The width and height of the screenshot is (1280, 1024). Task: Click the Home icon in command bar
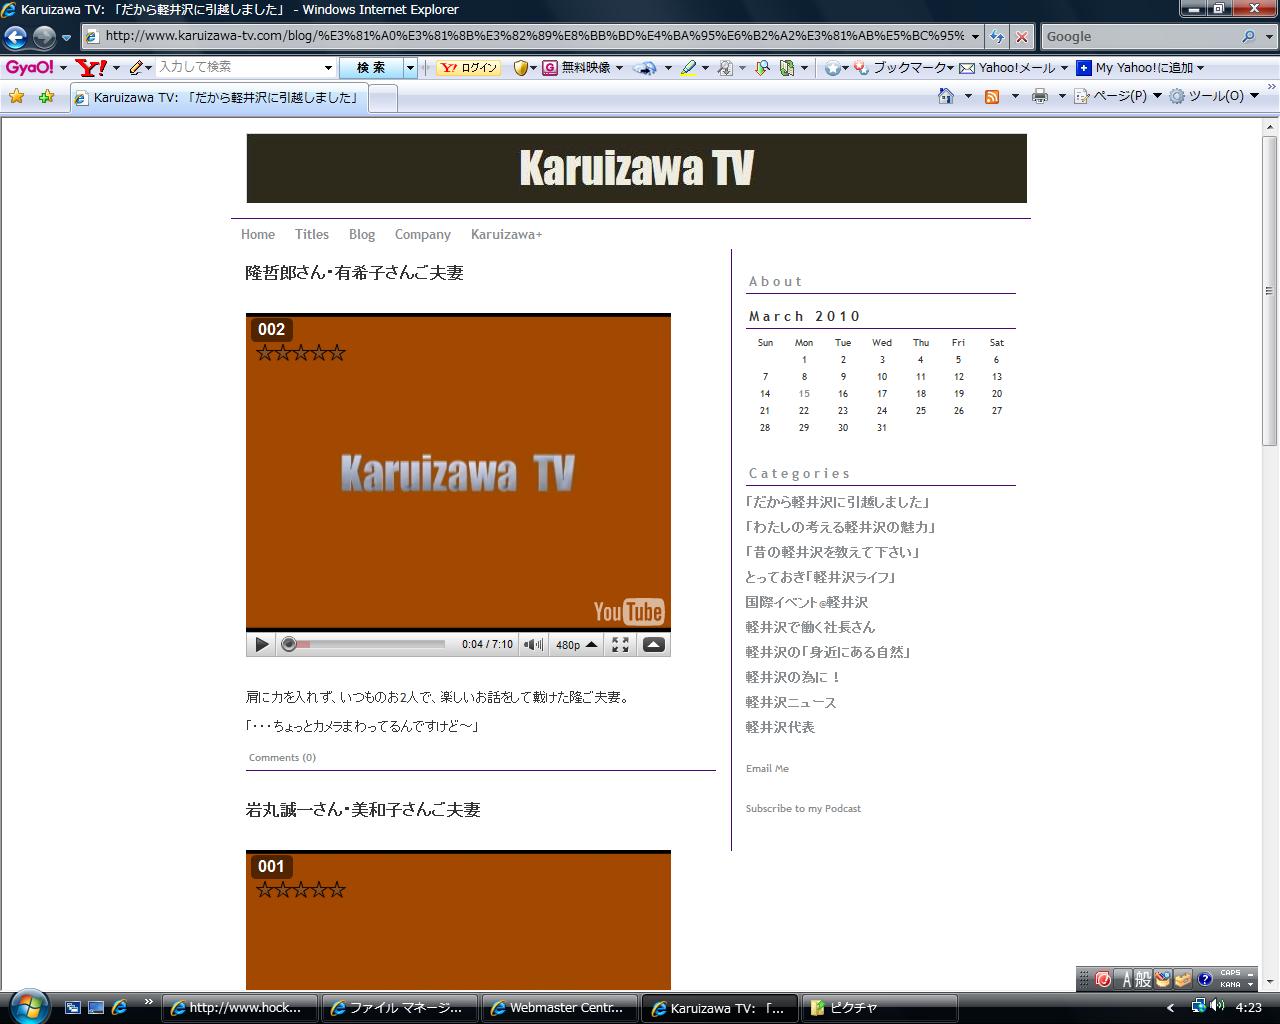point(946,96)
